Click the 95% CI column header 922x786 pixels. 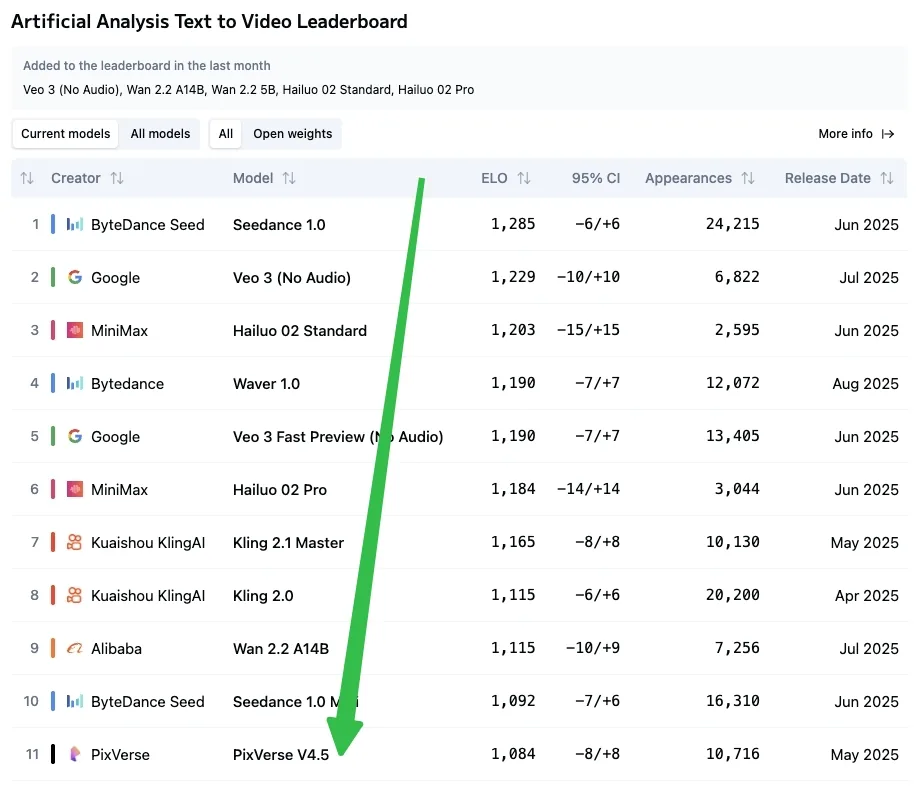click(x=596, y=178)
